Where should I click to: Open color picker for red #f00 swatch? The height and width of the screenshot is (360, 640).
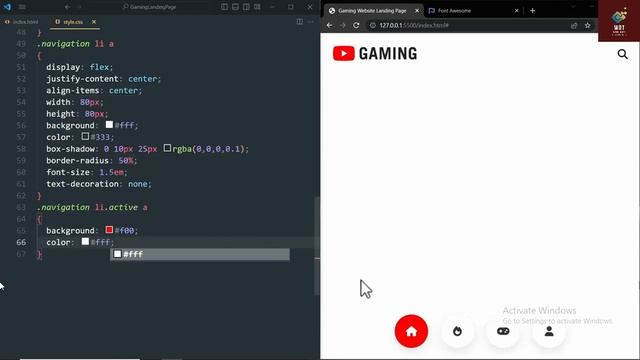click(x=109, y=230)
